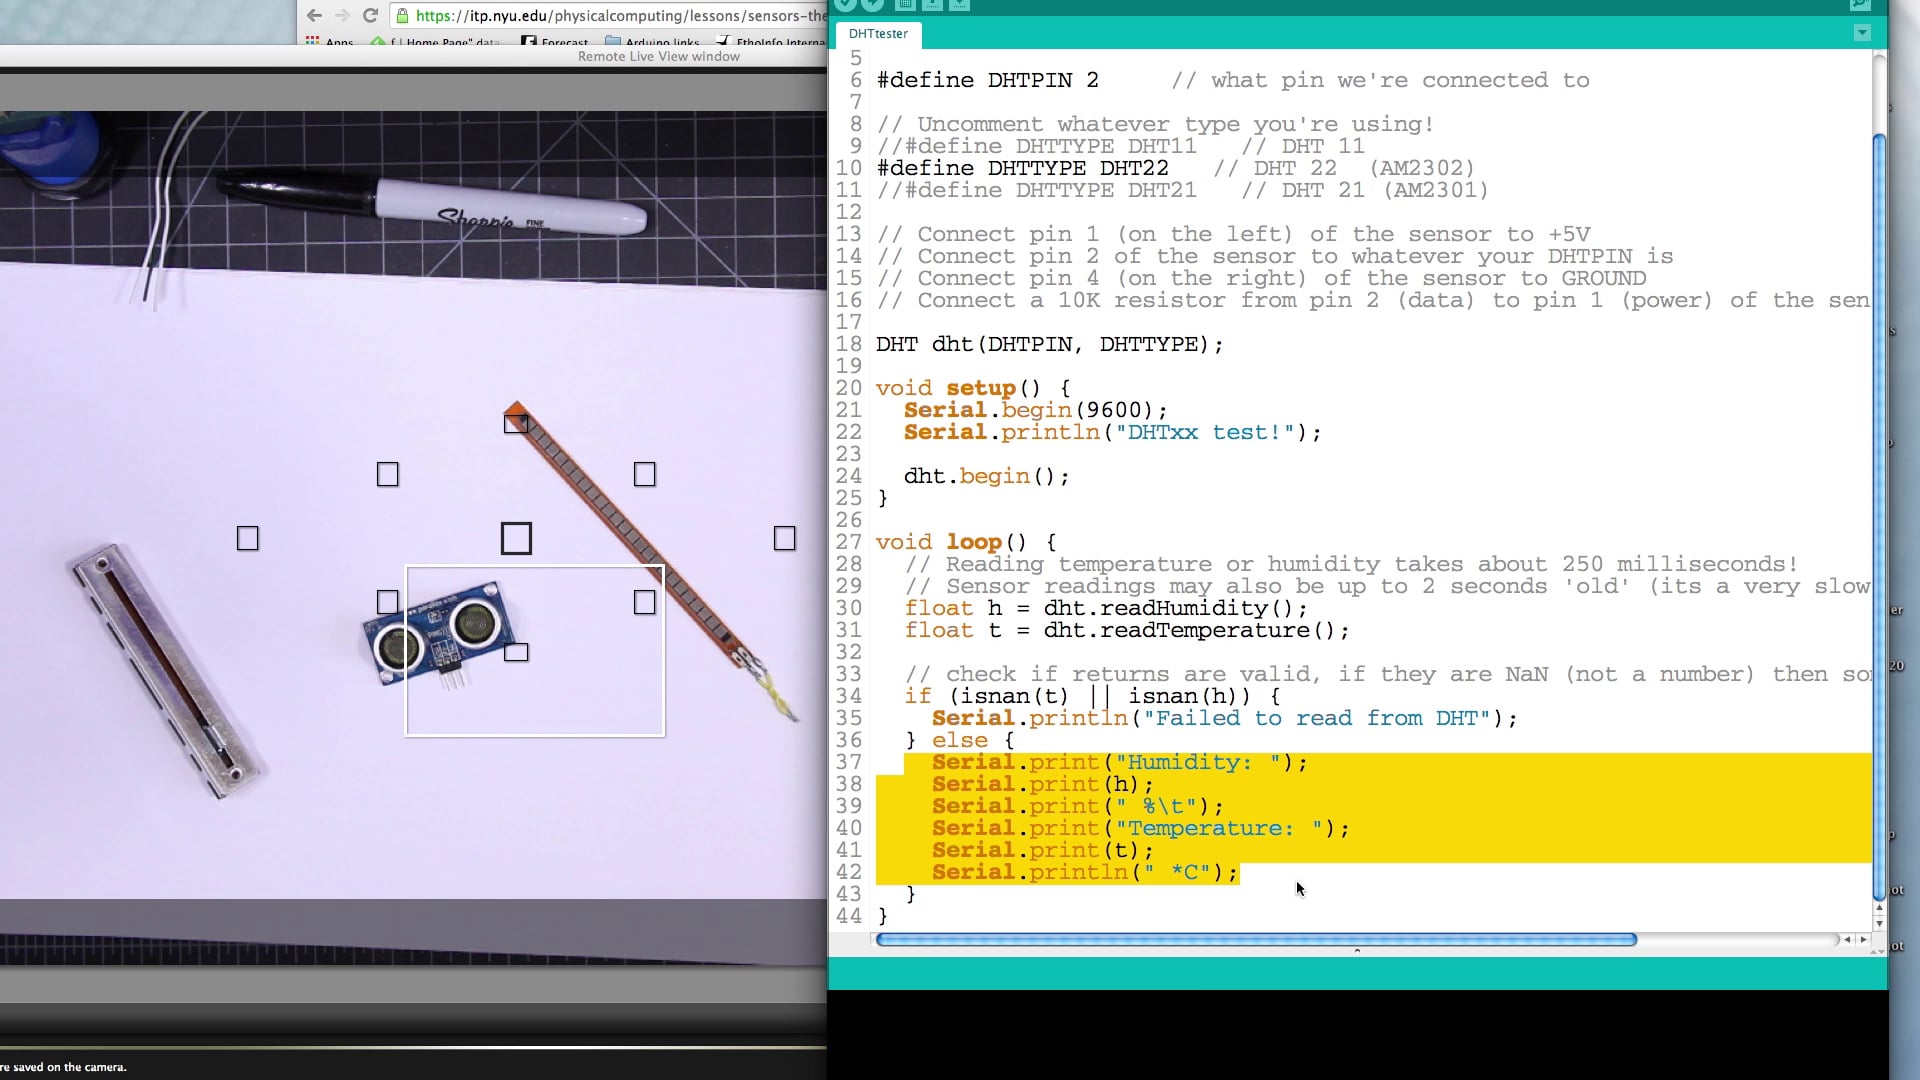This screenshot has height=1080, width=1920.
Task: Click the Save sketch icon
Action: pos(959,5)
